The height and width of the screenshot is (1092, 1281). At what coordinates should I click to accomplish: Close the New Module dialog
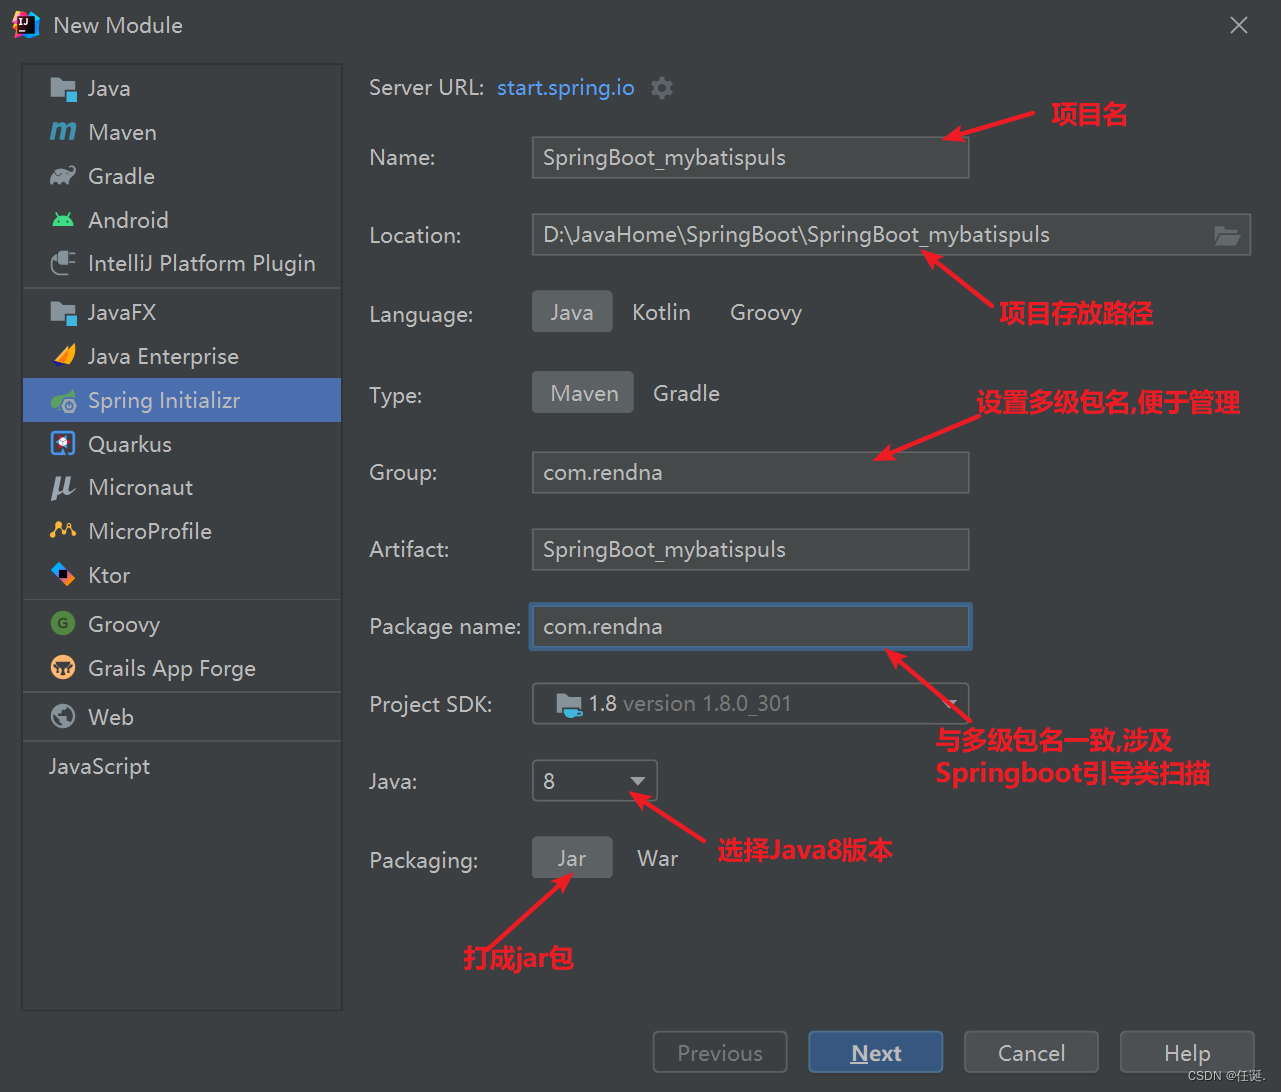pyautogui.click(x=1239, y=25)
